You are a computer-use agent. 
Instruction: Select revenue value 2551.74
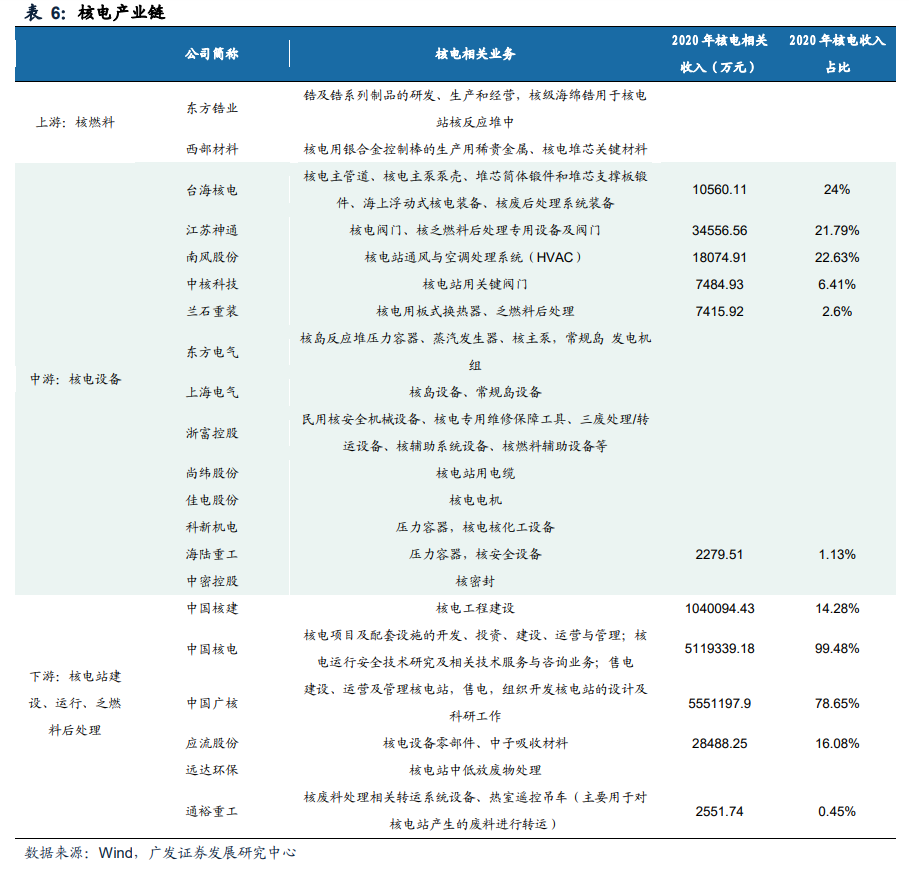pos(719,811)
